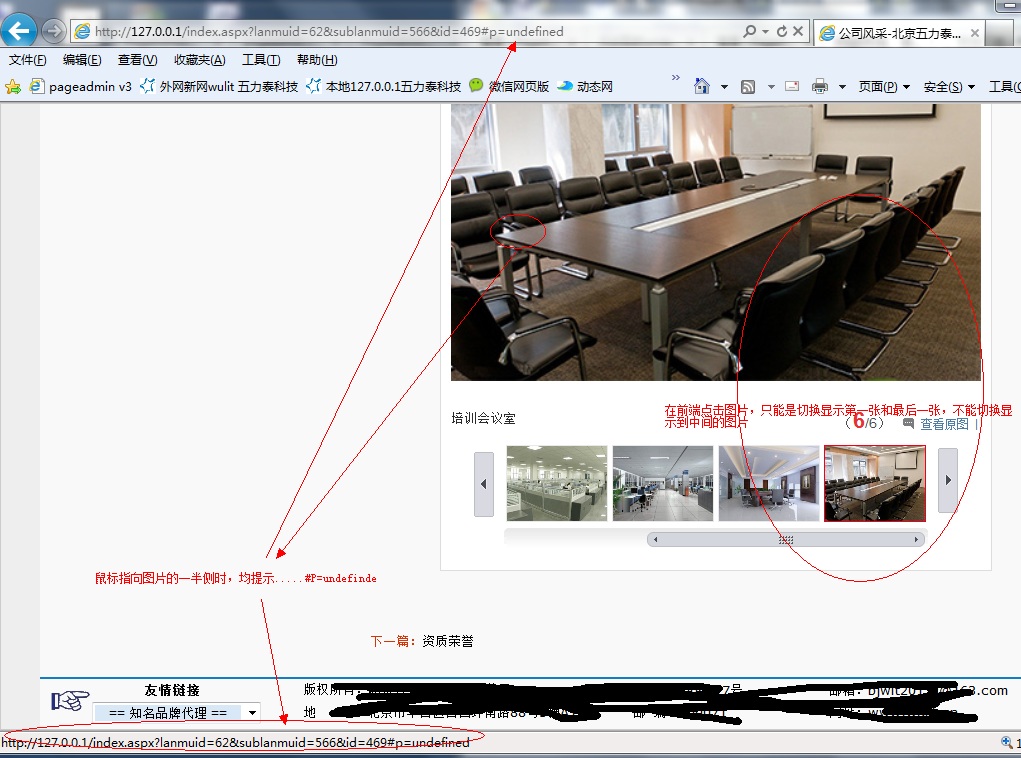This screenshot has width=1021, height=758.
Task: Expand the 安全(S) dropdown menu
Action: click(949, 87)
